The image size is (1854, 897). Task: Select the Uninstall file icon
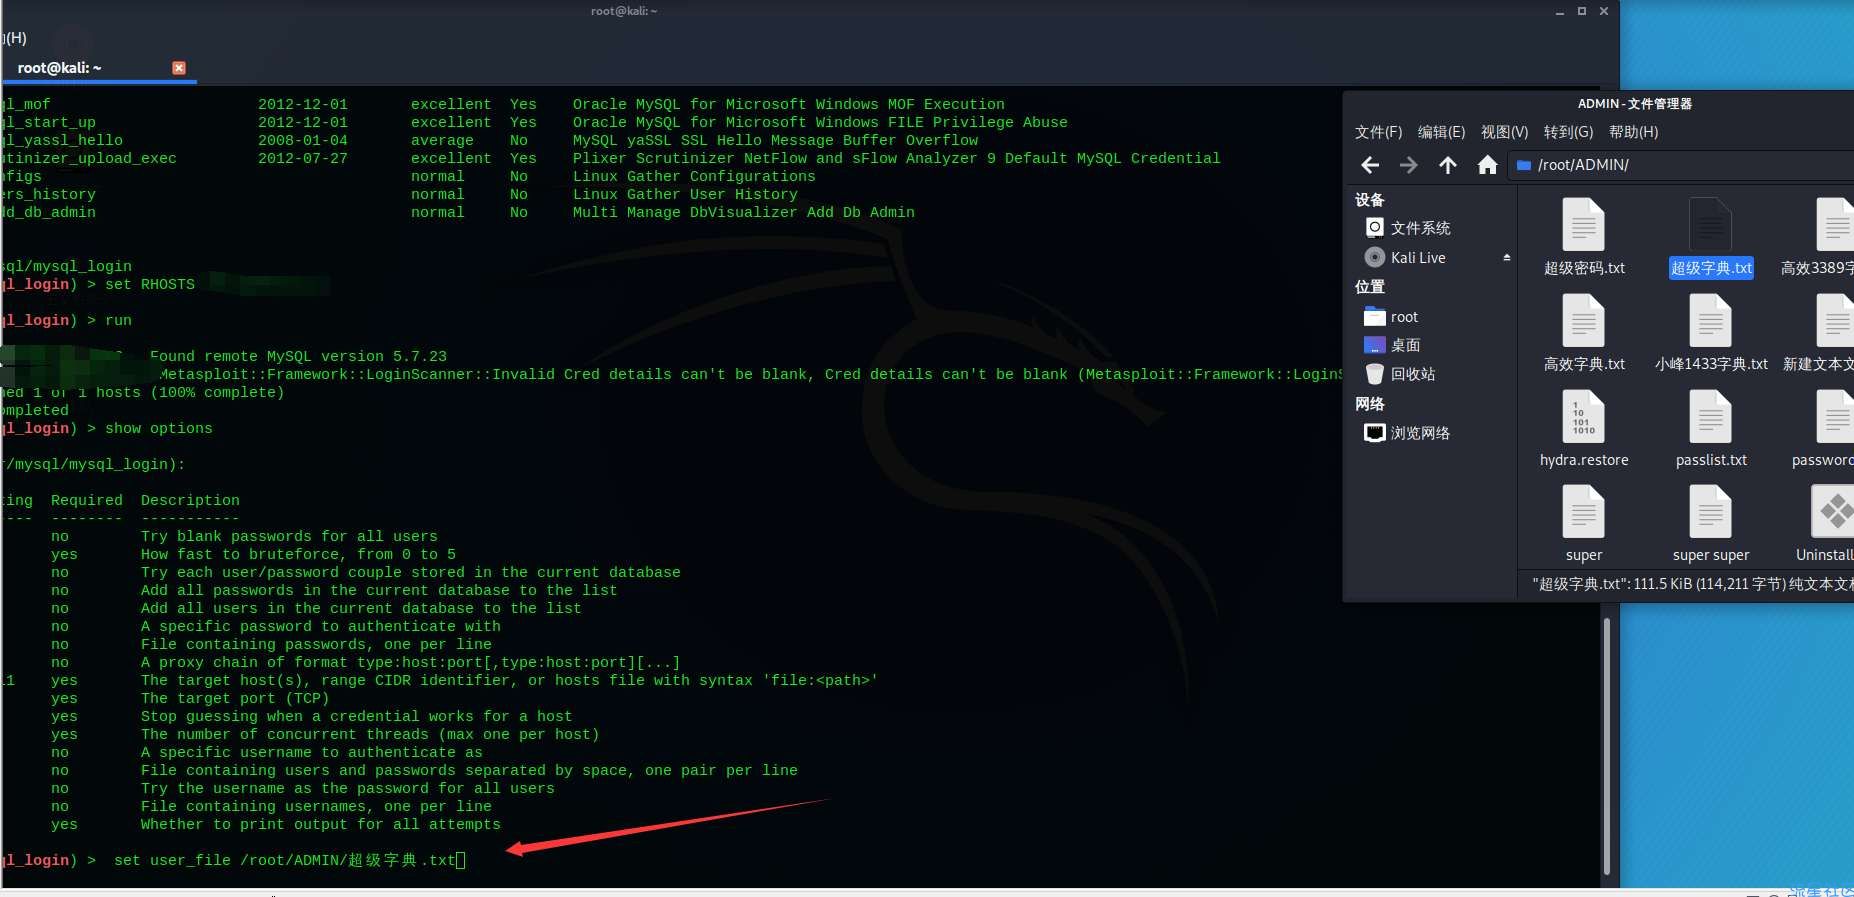[1834, 511]
